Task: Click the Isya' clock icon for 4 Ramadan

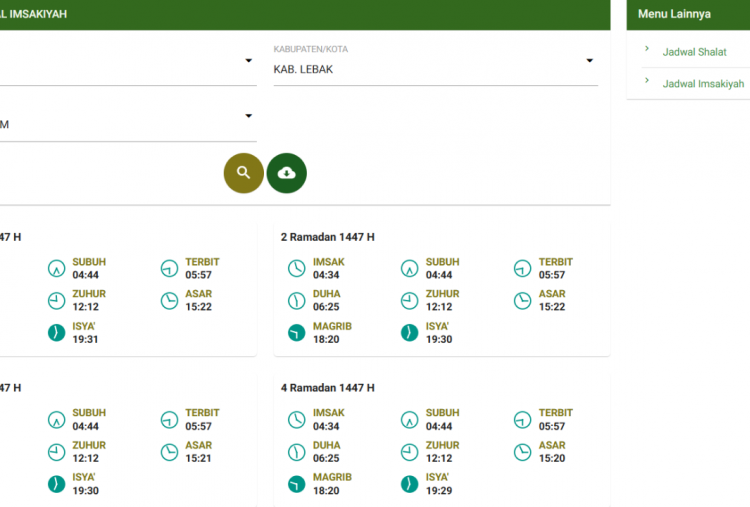Action: (x=409, y=483)
